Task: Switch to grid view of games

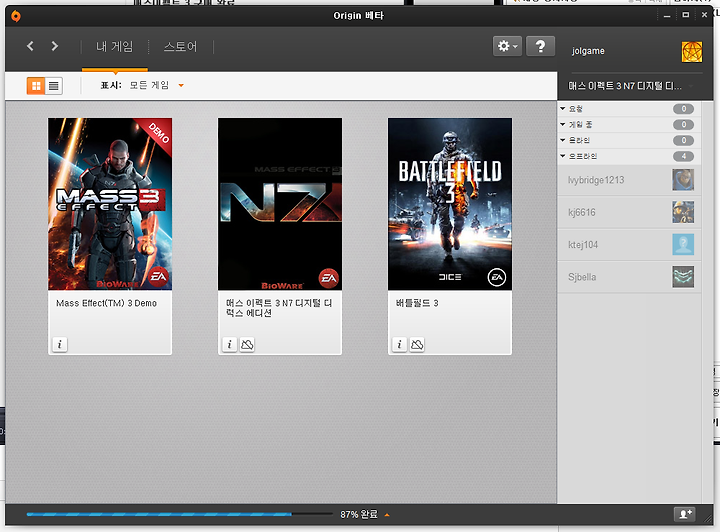Action: 36,86
